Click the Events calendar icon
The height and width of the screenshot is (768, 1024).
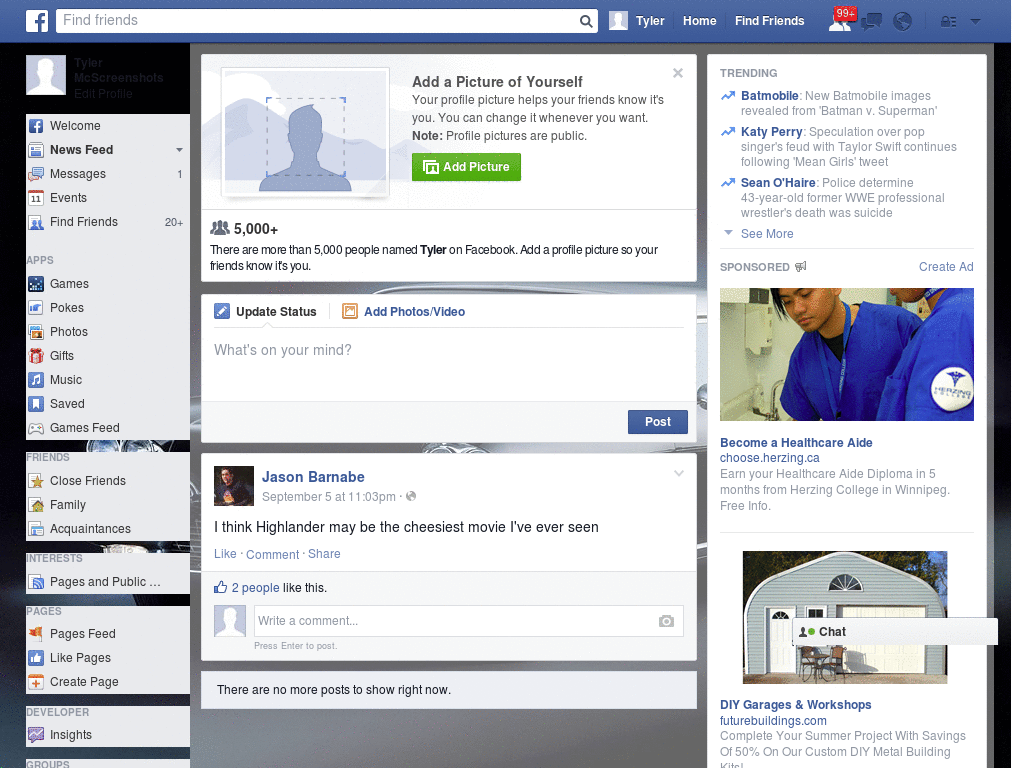tap(36, 198)
